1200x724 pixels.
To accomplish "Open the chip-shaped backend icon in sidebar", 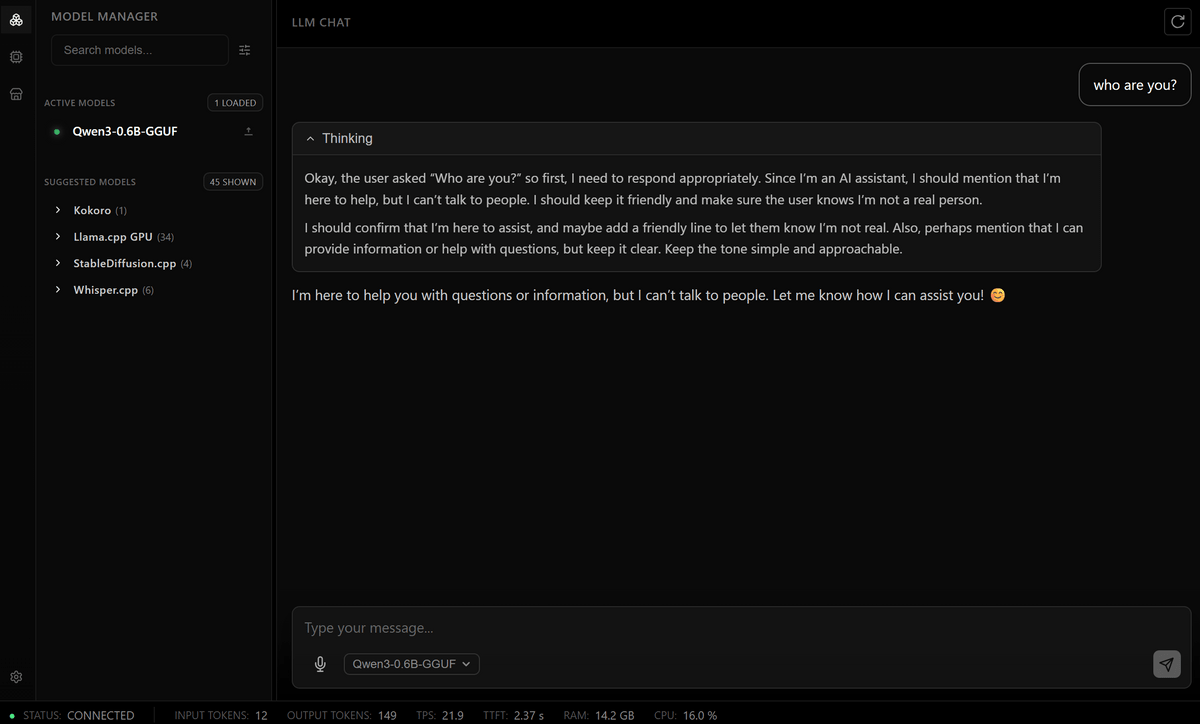I will coord(16,58).
